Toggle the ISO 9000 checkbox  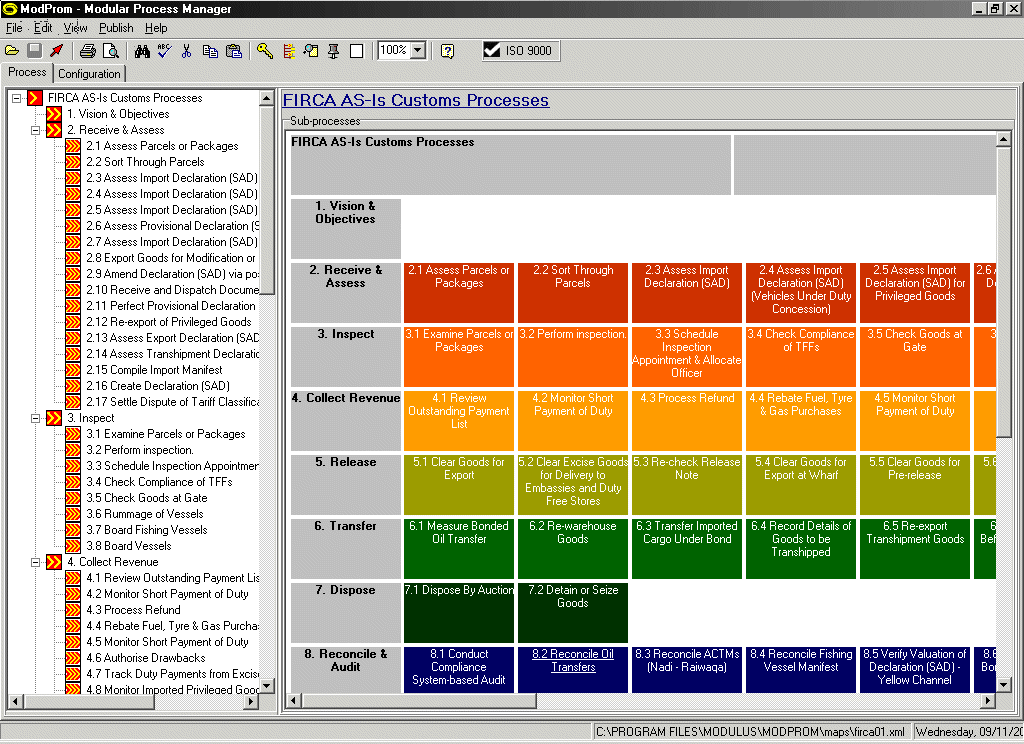click(x=492, y=50)
